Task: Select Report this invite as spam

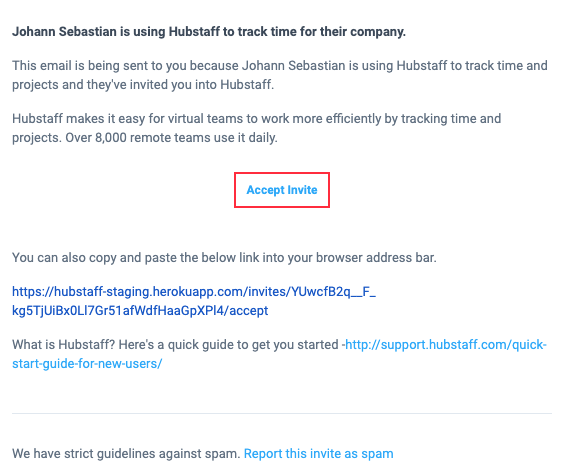Action: click(x=319, y=454)
